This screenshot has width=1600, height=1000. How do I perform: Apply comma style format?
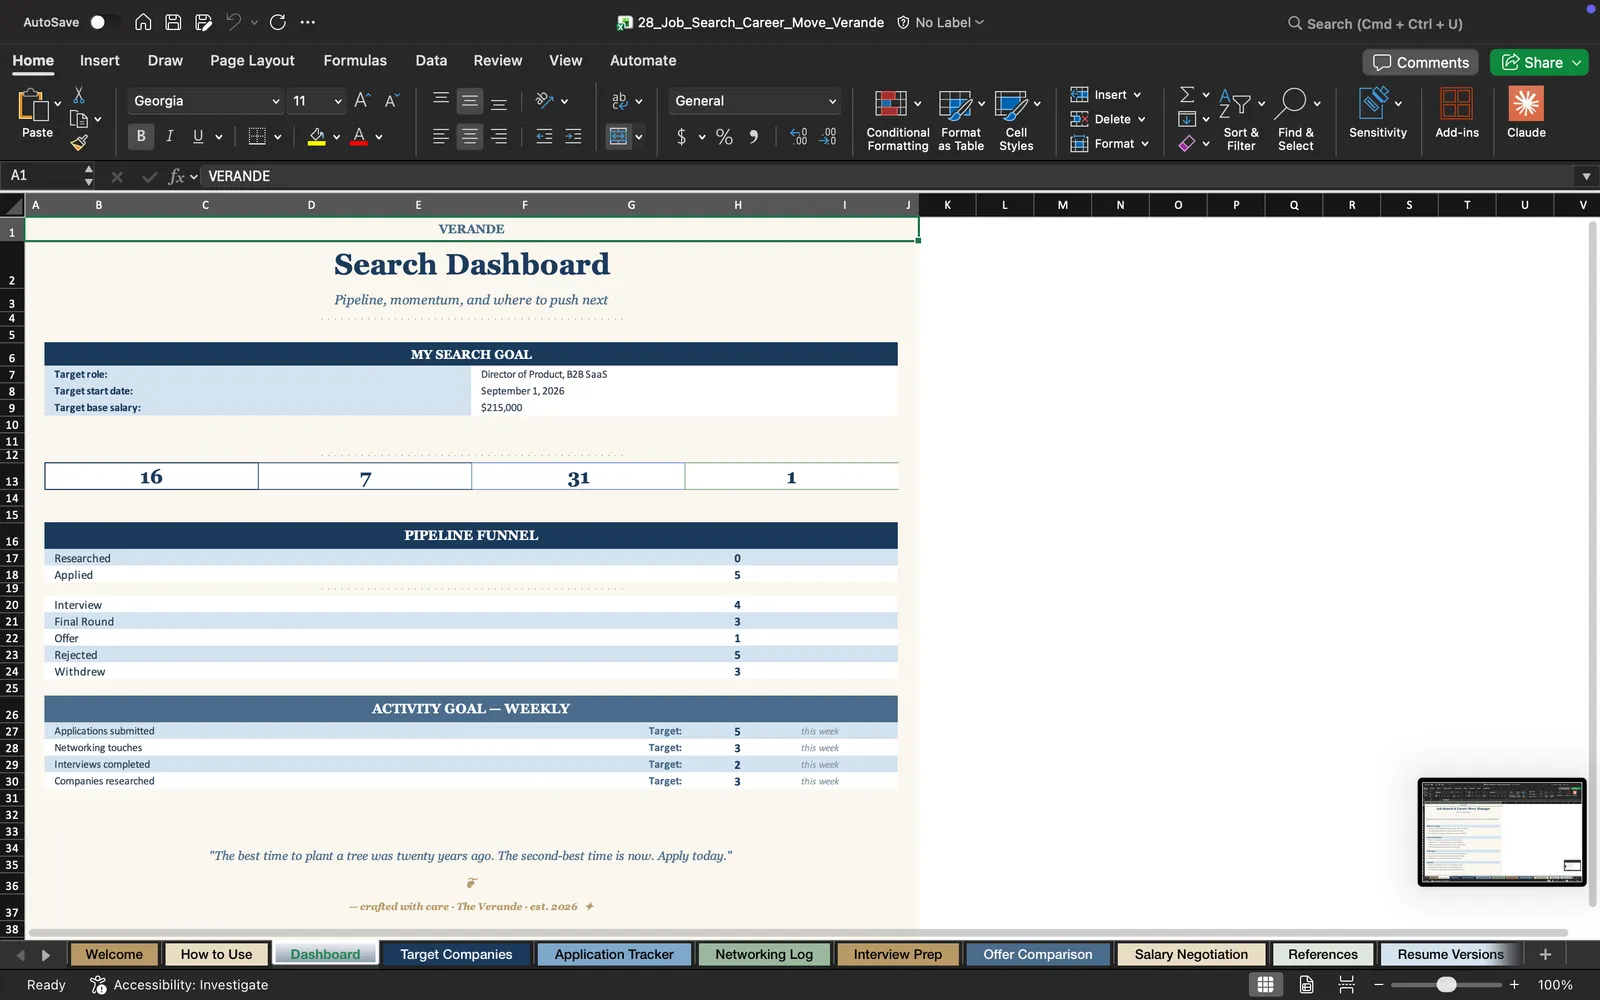(753, 137)
